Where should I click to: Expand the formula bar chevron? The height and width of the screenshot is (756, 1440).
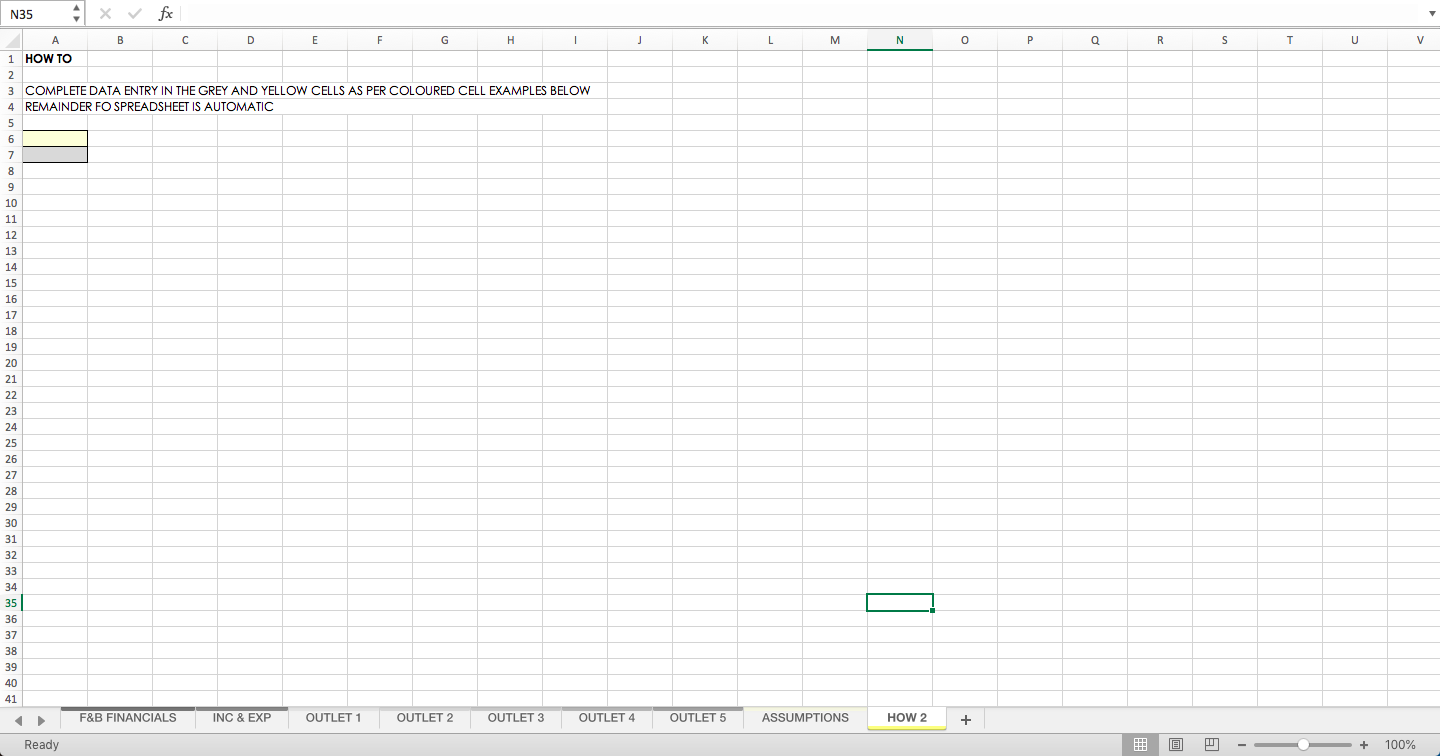[1431, 14]
